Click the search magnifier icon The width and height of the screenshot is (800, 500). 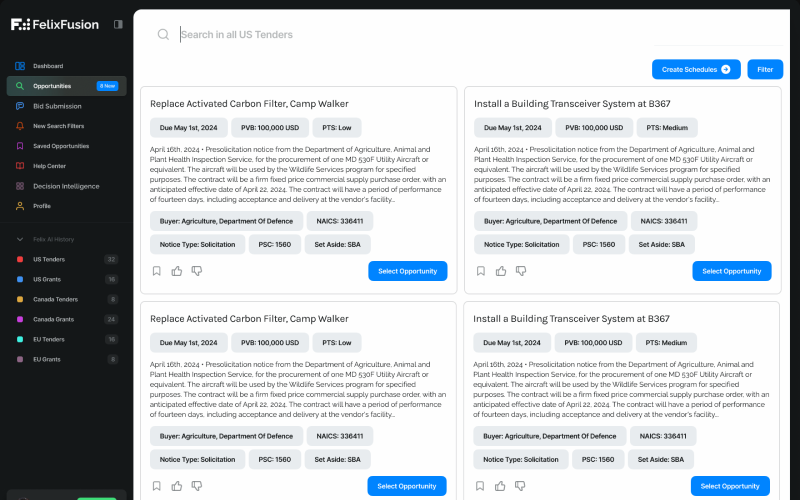point(163,34)
